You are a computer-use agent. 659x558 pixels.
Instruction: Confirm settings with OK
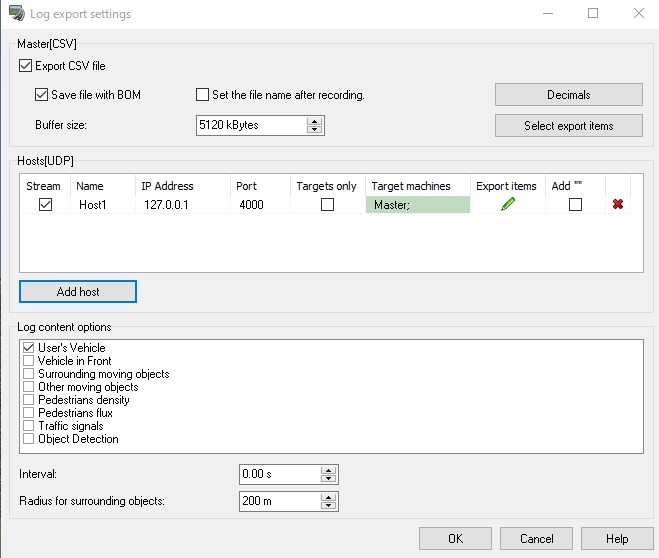(455, 539)
